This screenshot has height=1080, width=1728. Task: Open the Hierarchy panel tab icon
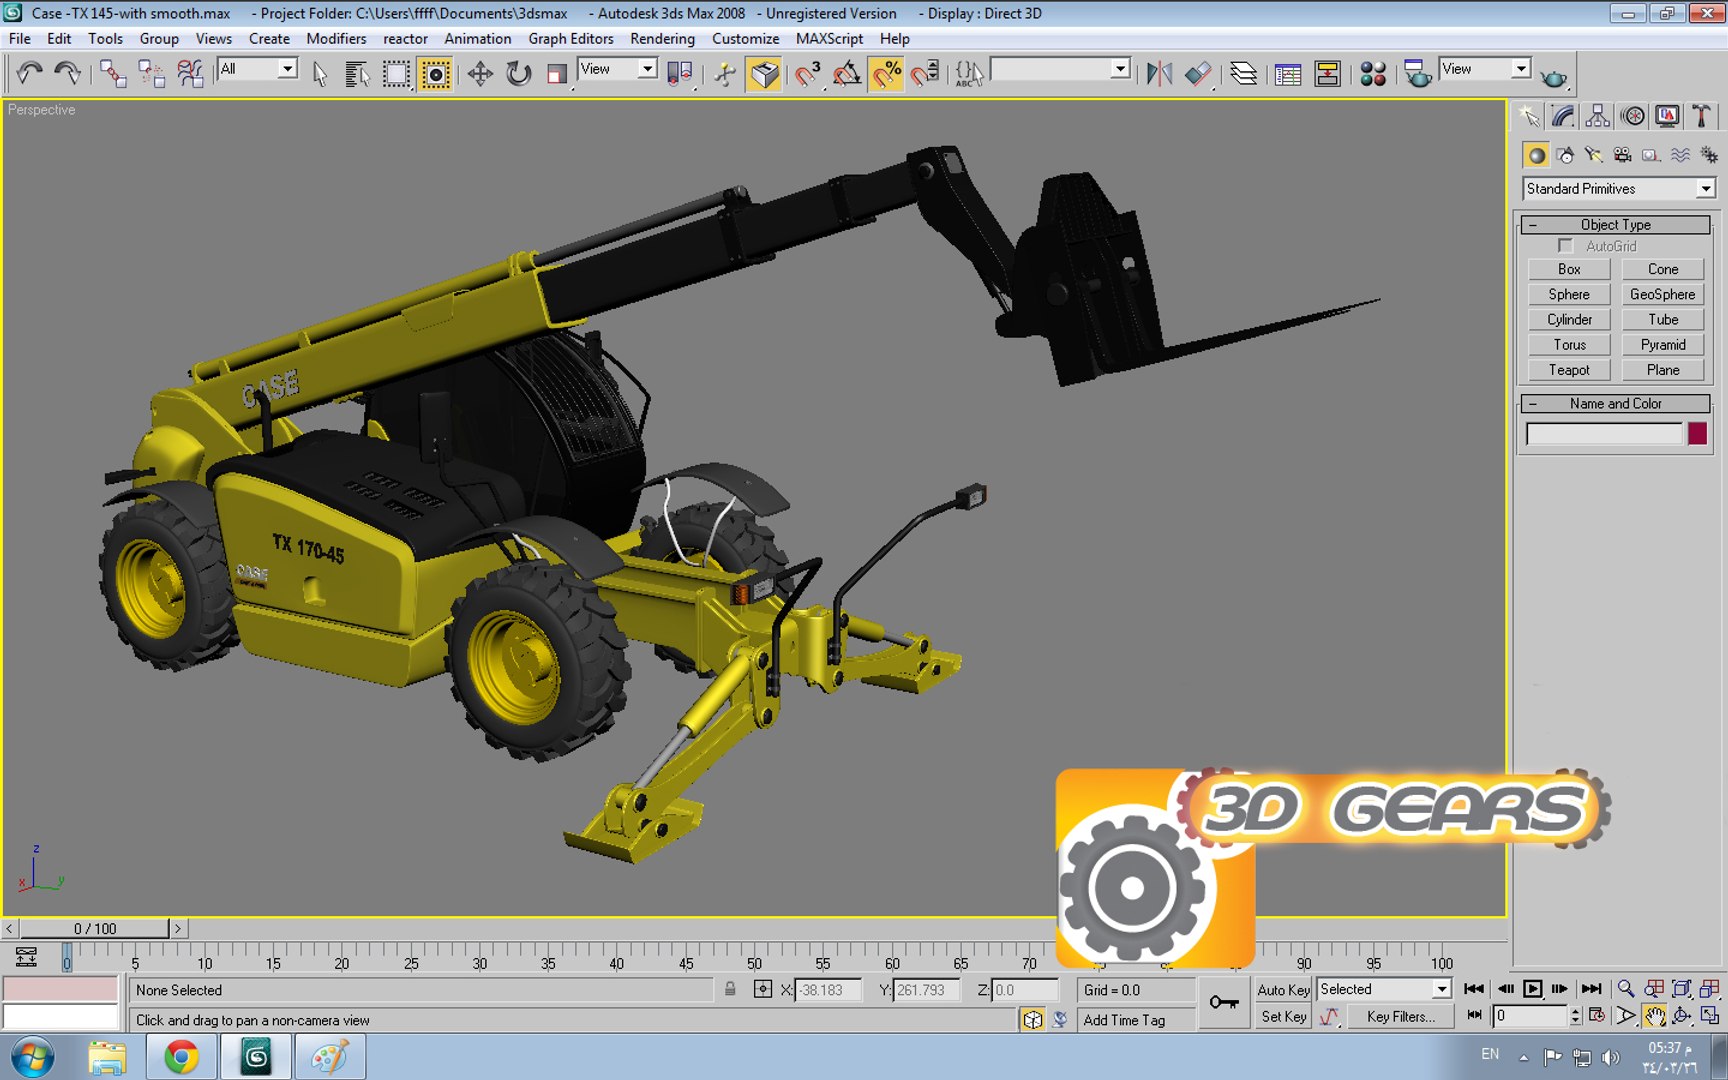[x=1597, y=116]
